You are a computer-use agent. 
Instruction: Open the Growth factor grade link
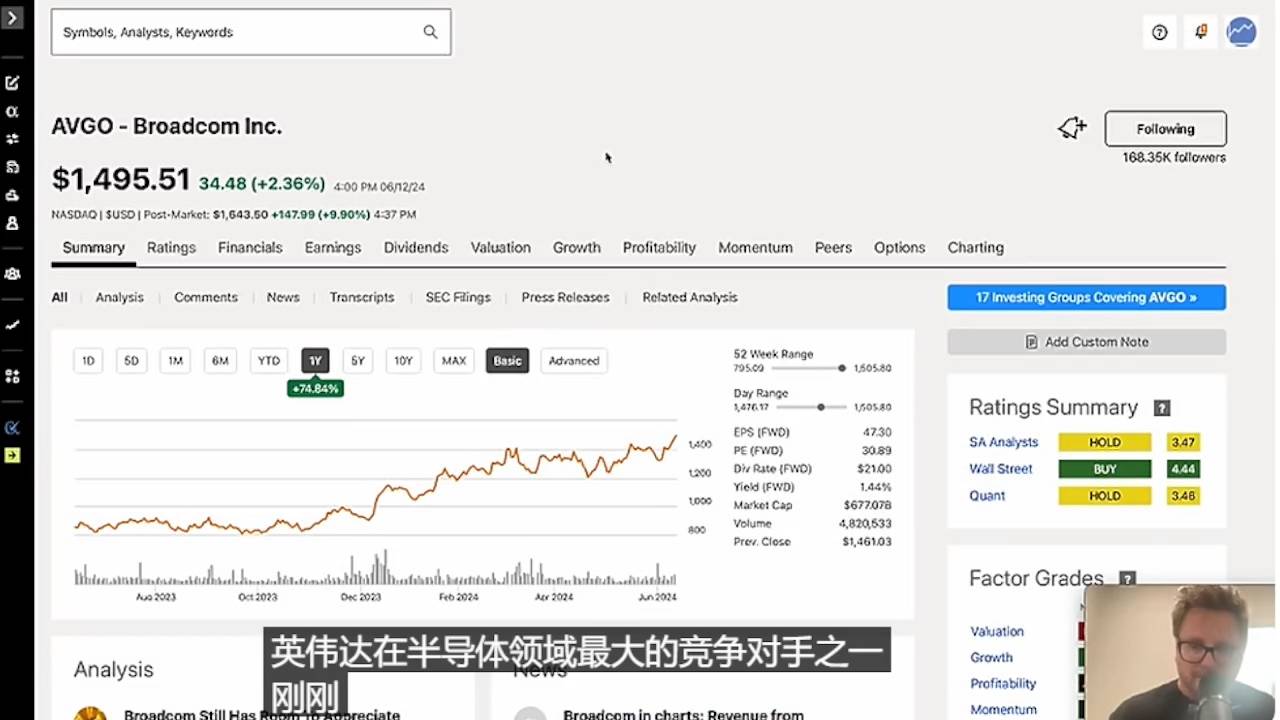(x=991, y=658)
